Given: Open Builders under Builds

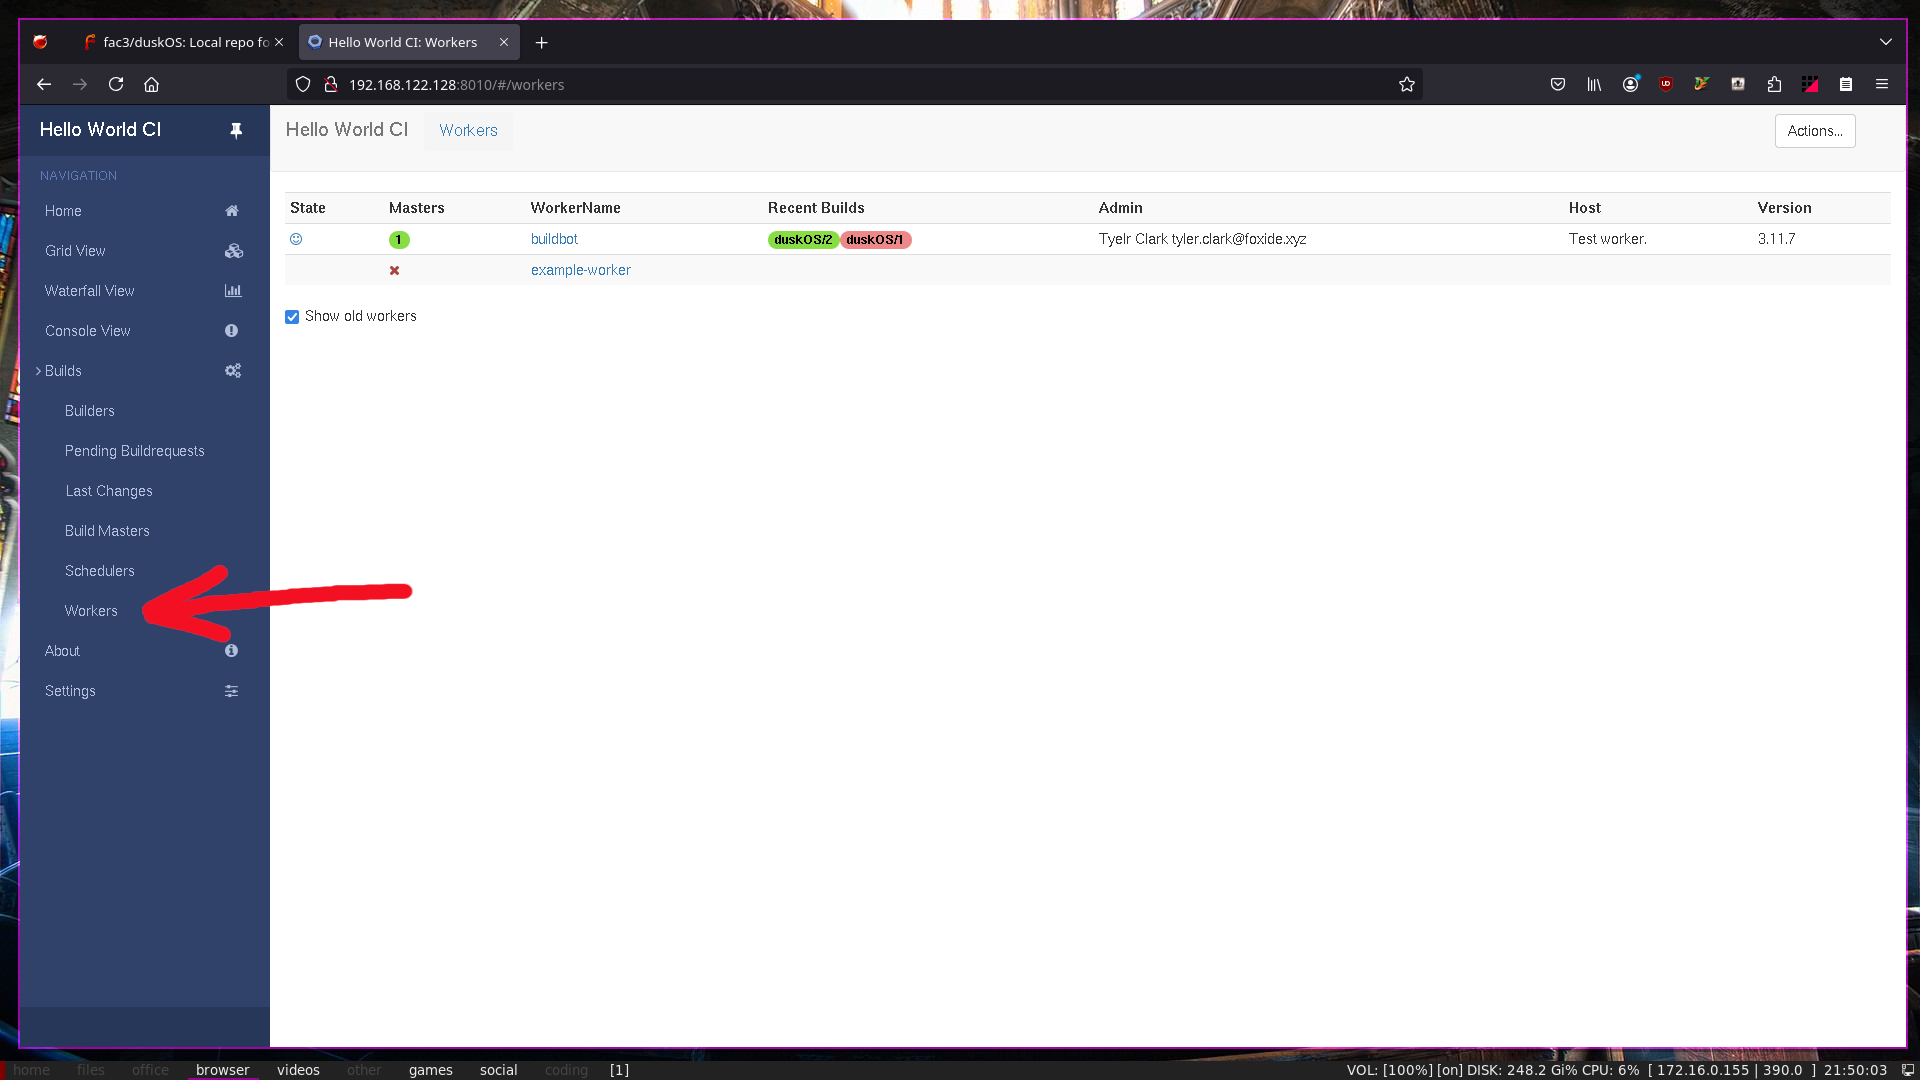Looking at the screenshot, I should pos(90,411).
